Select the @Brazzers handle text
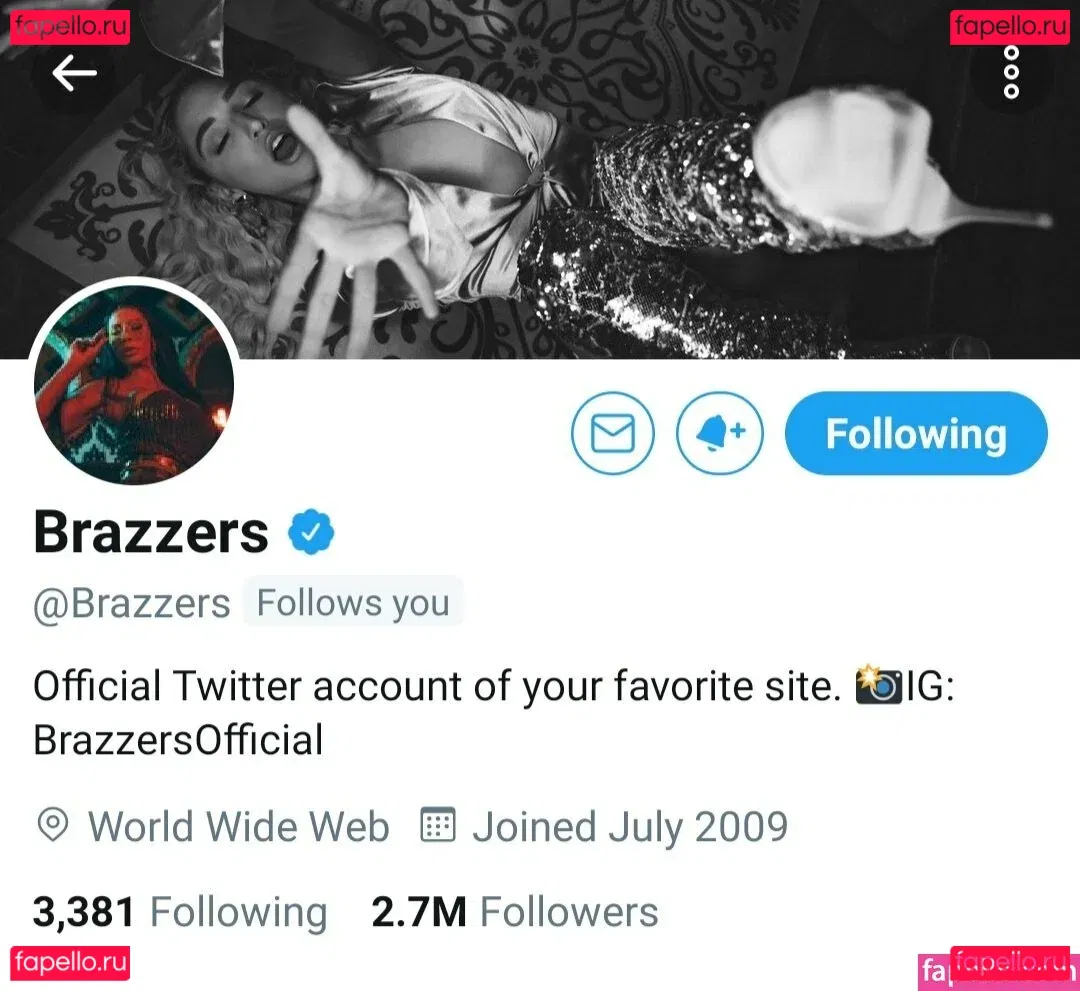1080x991 pixels. [132, 604]
